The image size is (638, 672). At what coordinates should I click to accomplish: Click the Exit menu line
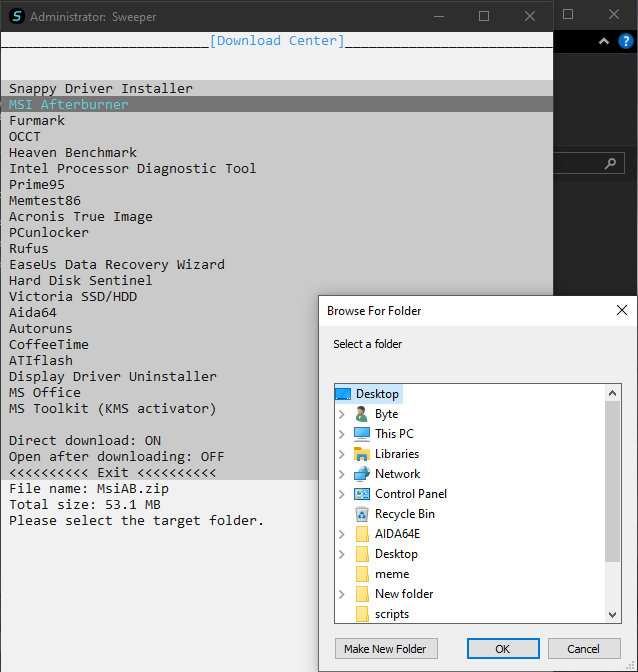[x=113, y=473]
